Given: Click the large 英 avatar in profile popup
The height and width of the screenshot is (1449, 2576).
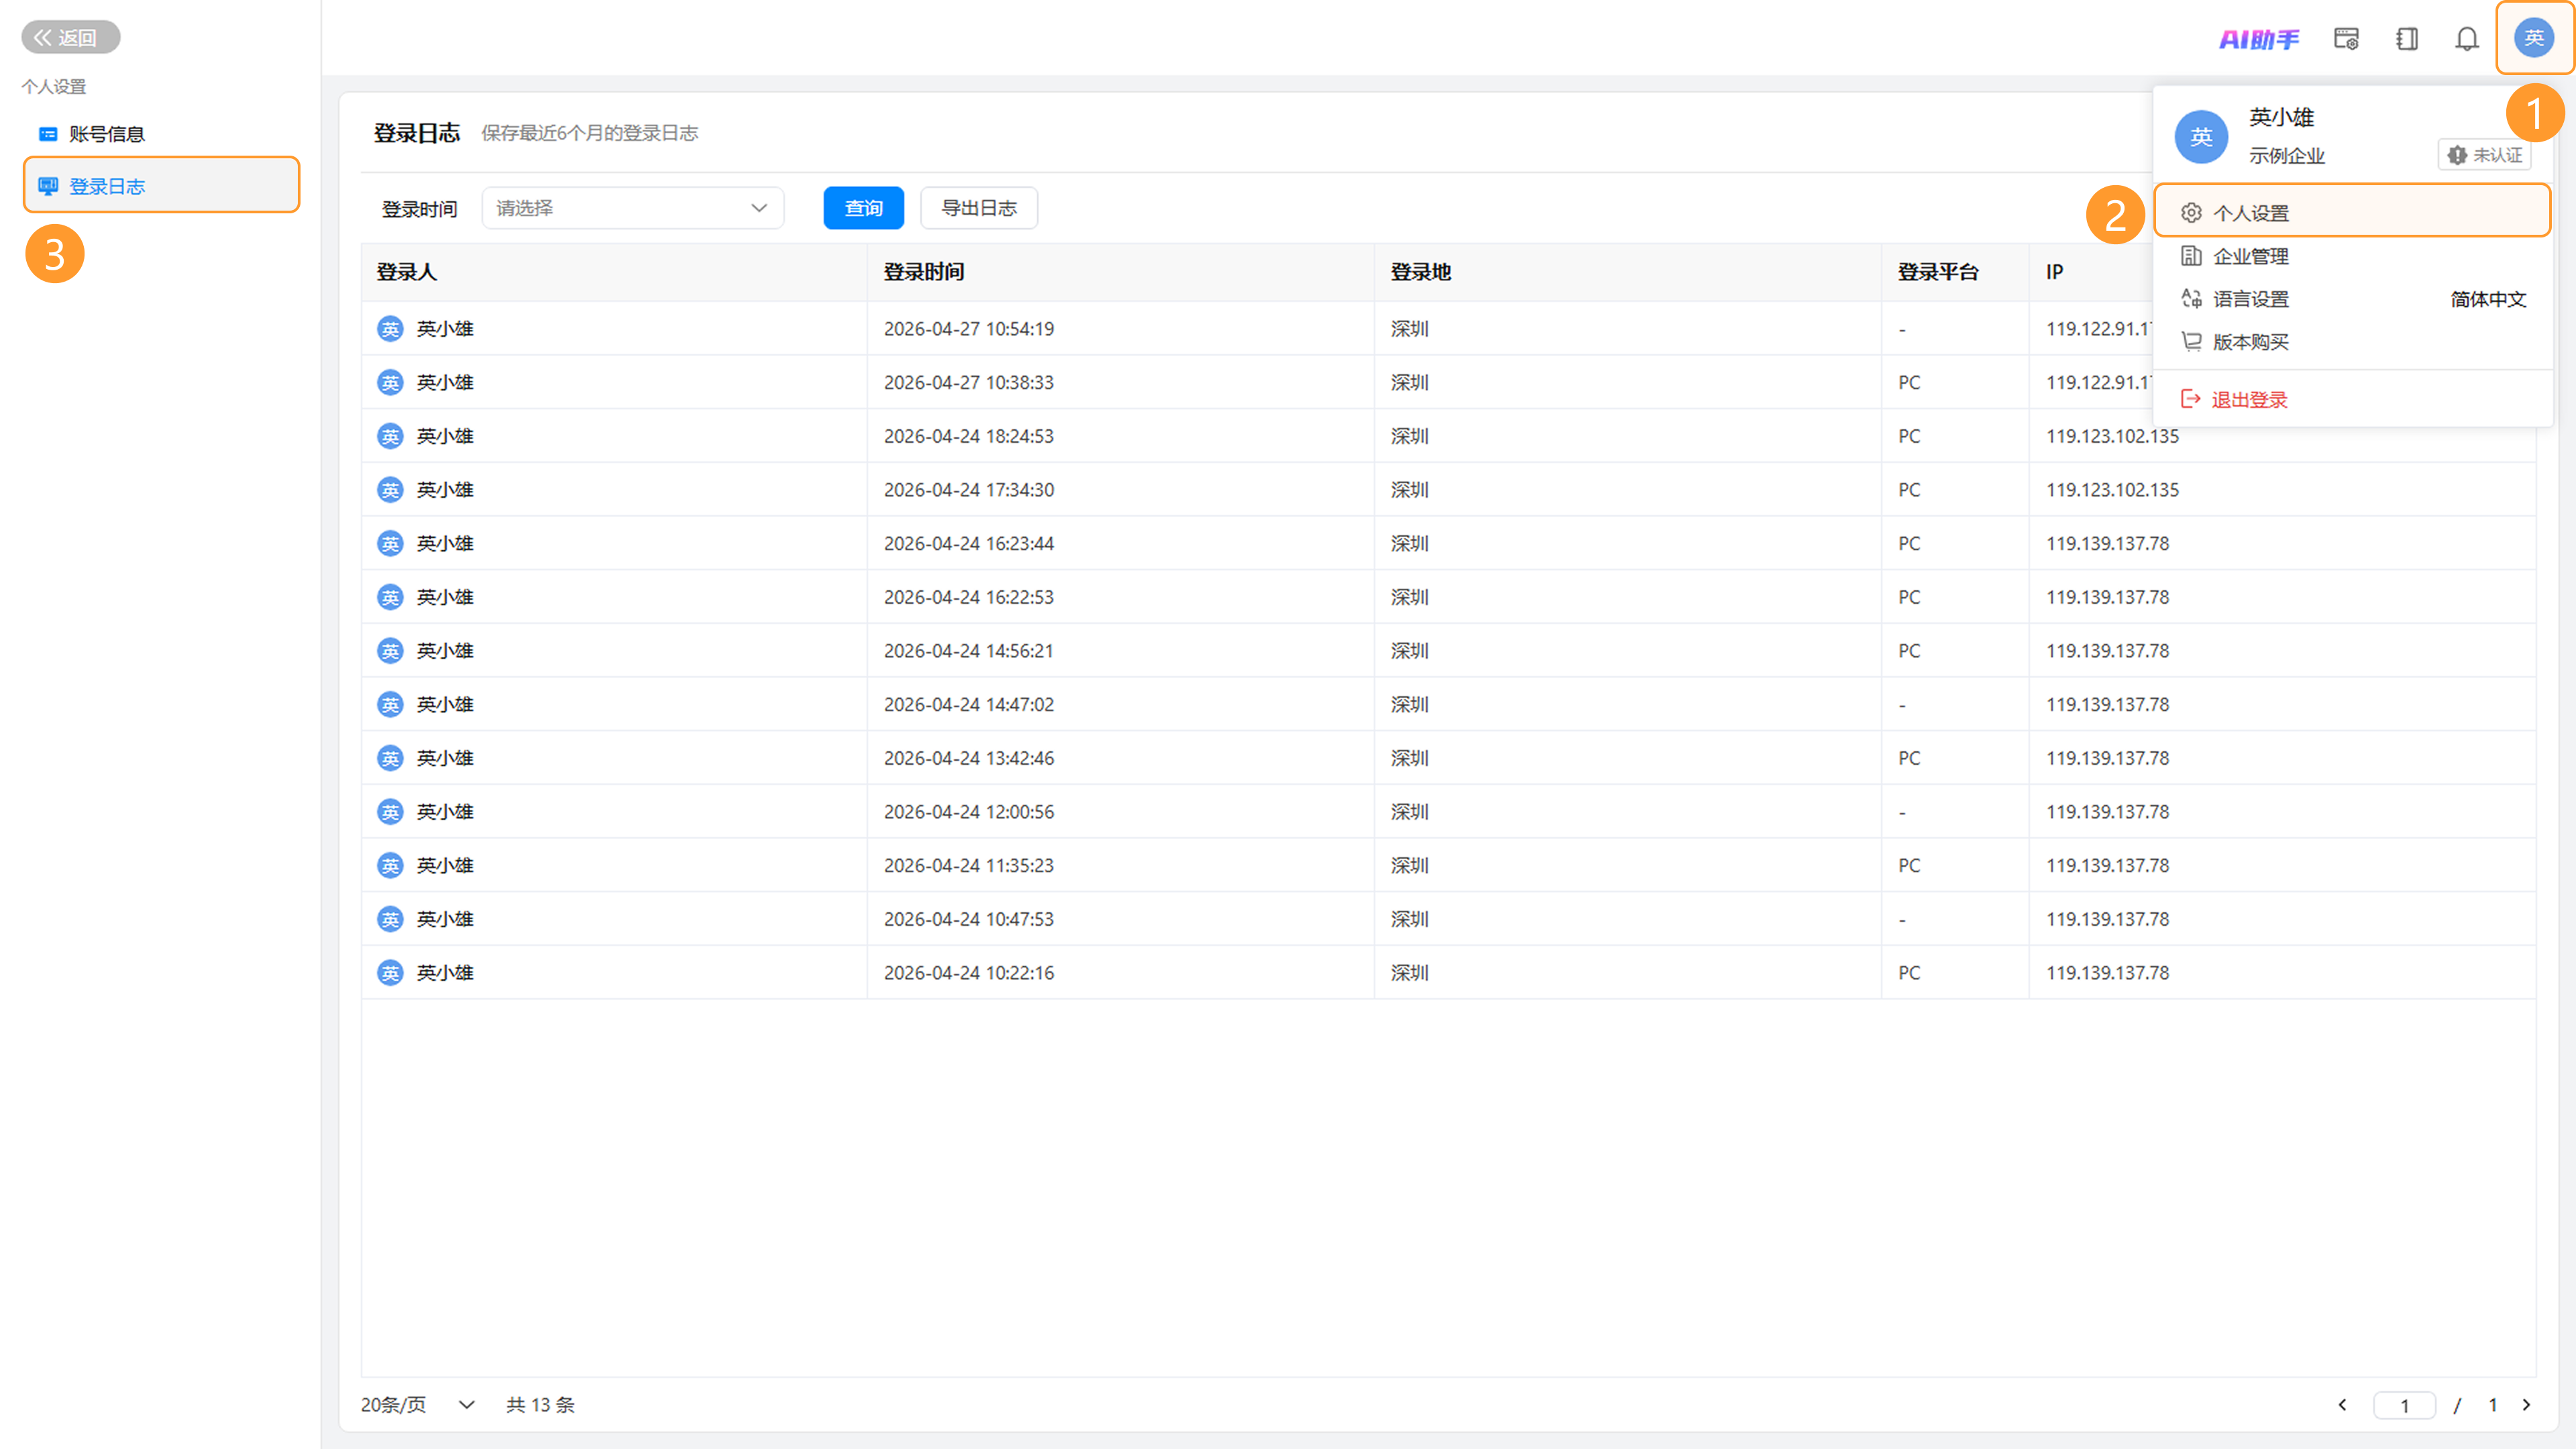Looking at the screenshot, I should [2201, 137].
